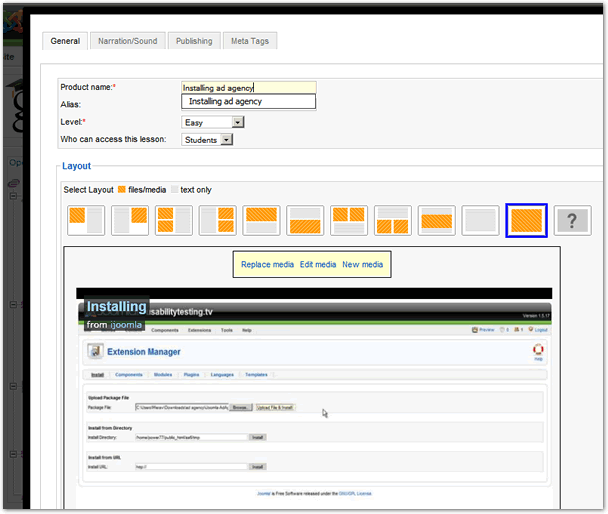The image size is (608, 514).
Task: Click Languages subtab in Extension Manager preview
Action: pos(222,374)
